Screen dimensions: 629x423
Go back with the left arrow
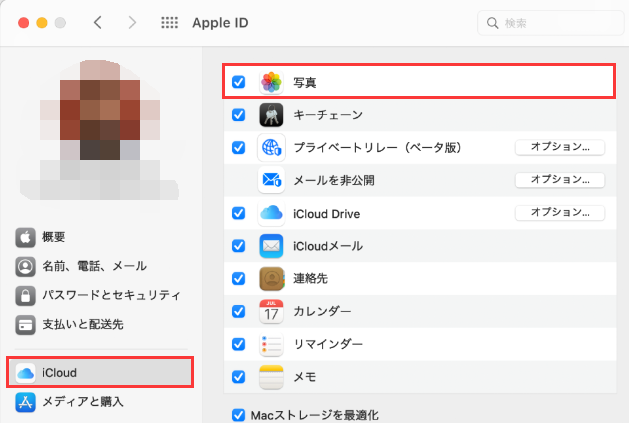pyautogui.click(x=97, y=23)
